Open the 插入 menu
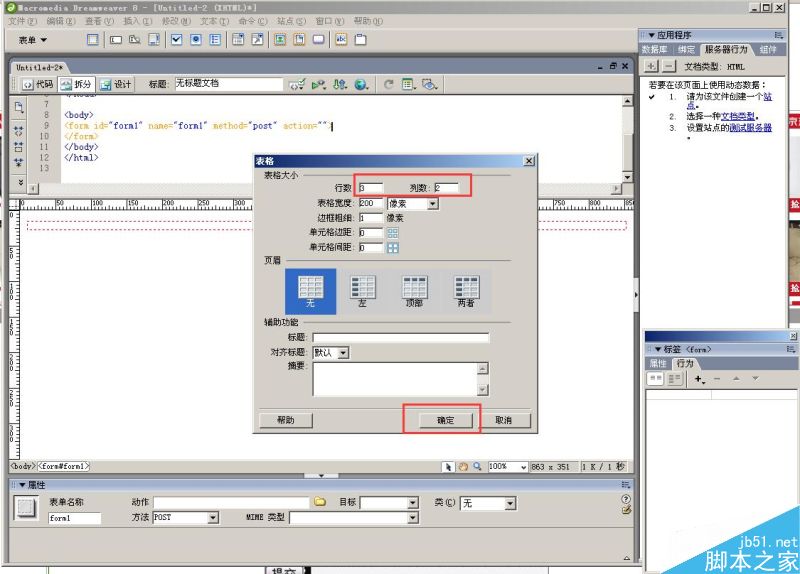800x574 pixels. click(x=138, y=21)
